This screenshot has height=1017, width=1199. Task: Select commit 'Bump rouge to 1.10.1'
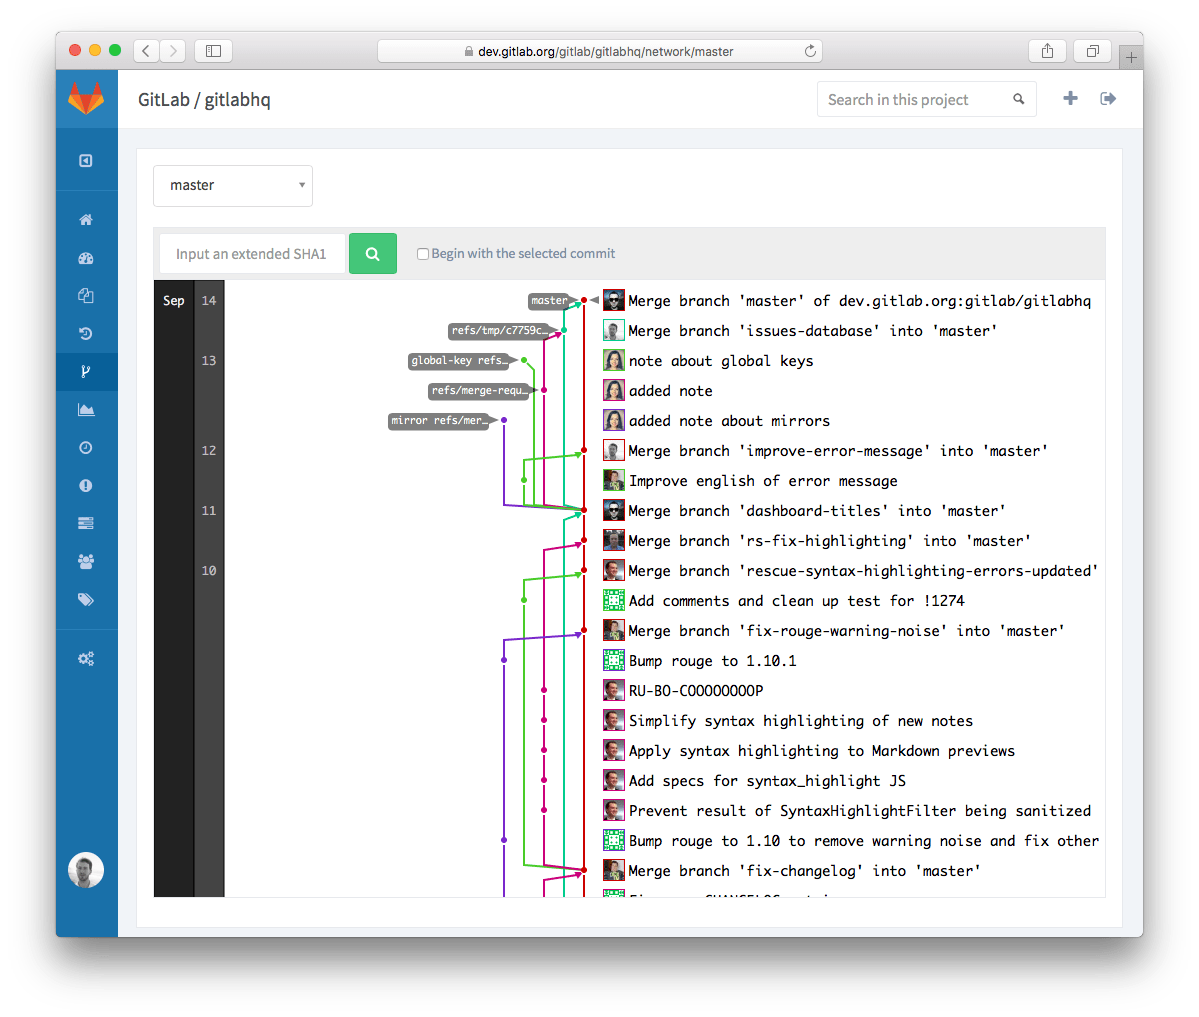712,661
